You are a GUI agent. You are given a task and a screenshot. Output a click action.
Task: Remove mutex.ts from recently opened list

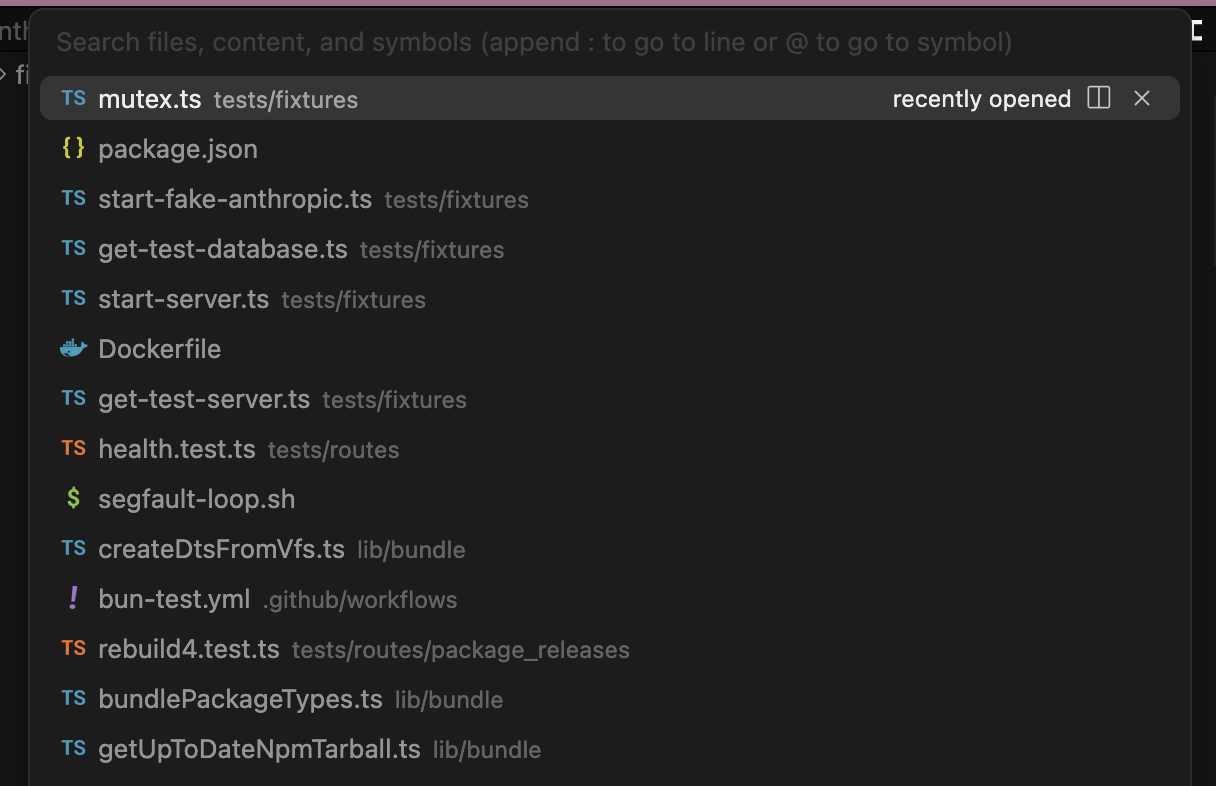click(x=1142, y=98)
